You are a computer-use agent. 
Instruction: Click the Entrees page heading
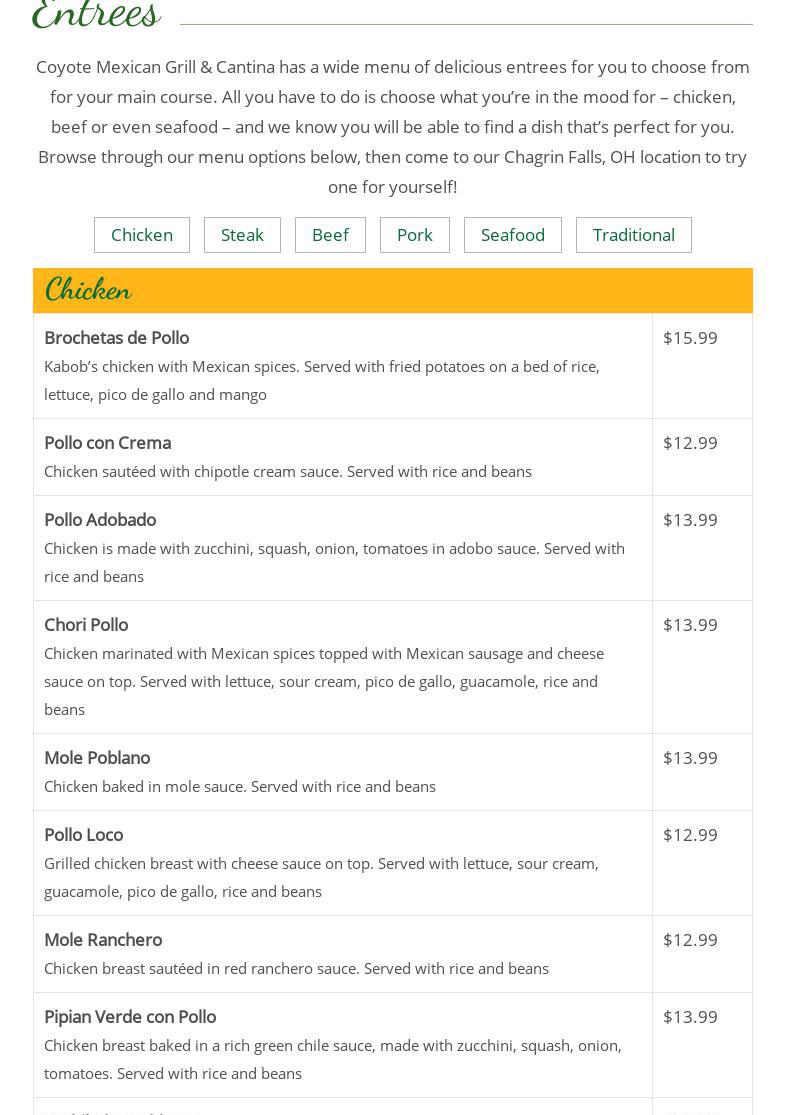pos(97,14)
